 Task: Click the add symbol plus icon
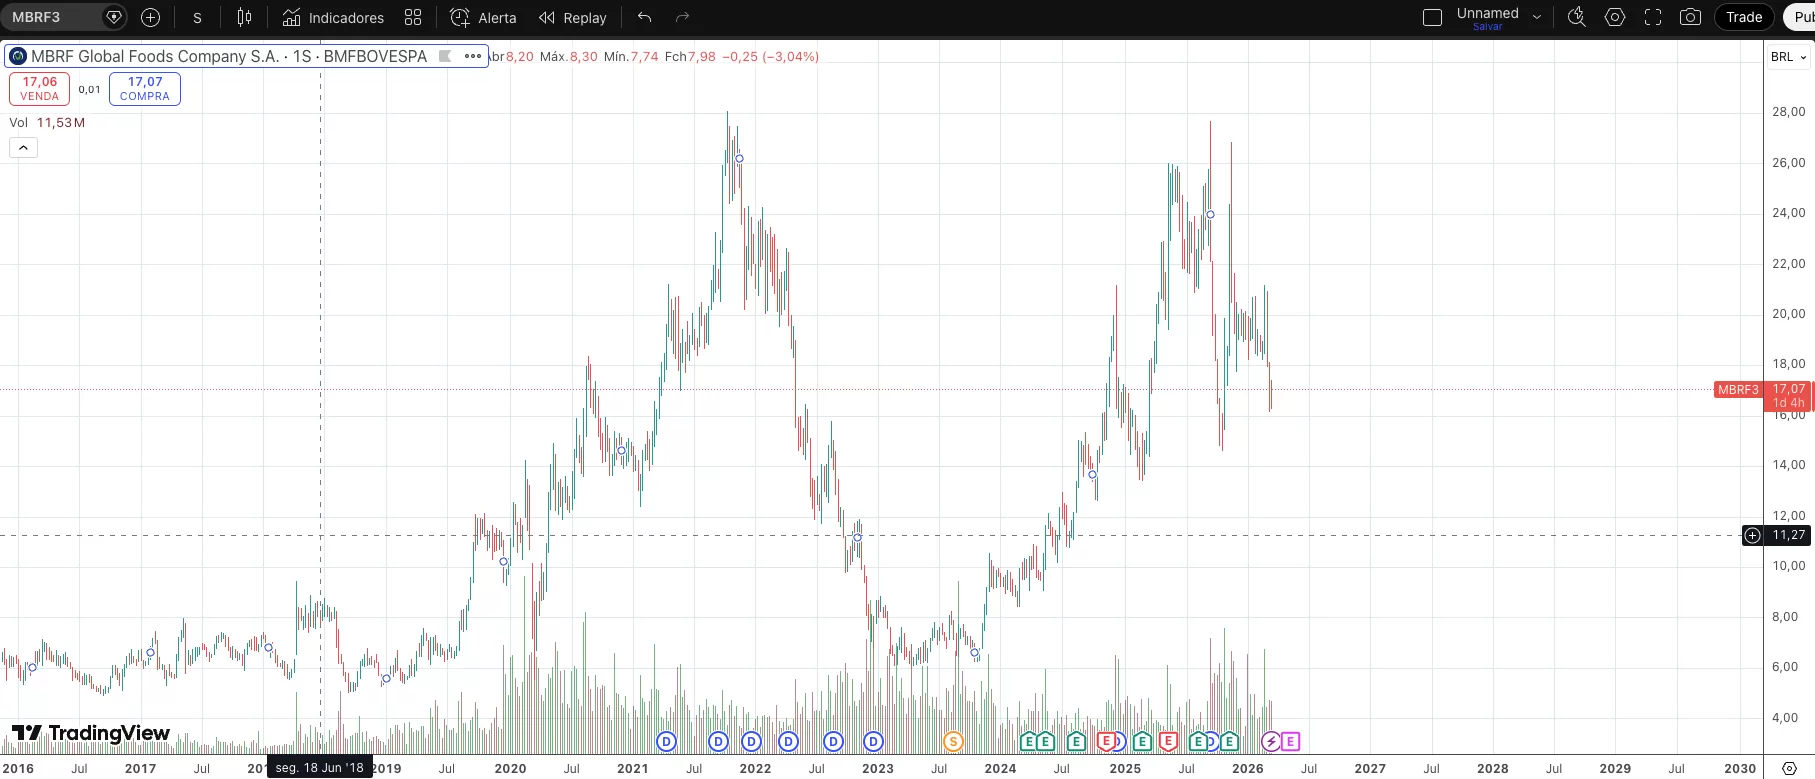point(151,17)
